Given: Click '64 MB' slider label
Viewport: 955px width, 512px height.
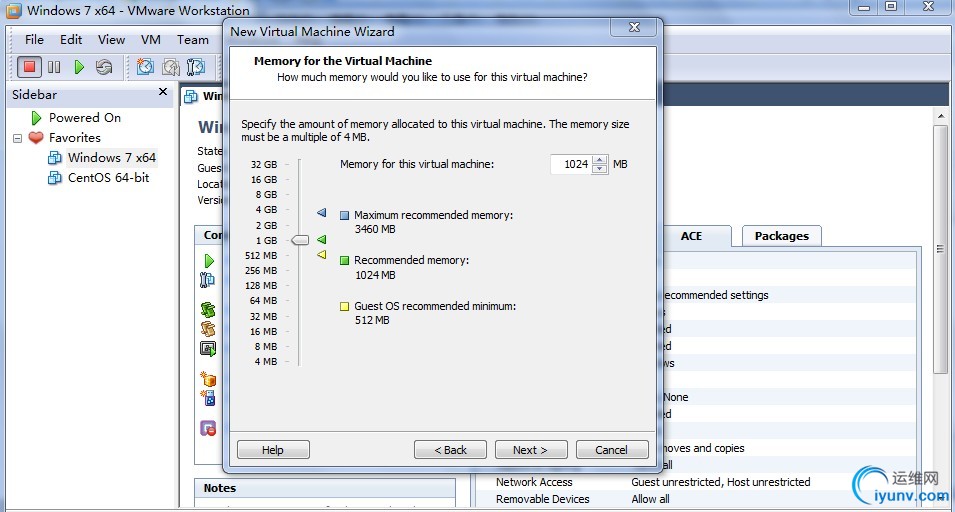Looking at the screenshot, I should tap(263, 301).
